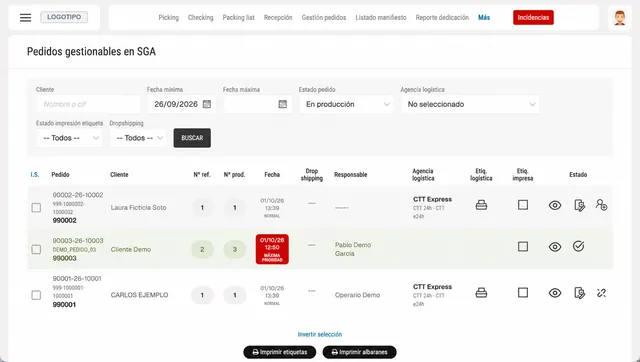
Task: View details of CARLOS EJEMPLO order
Action: (x=555, y=293)
